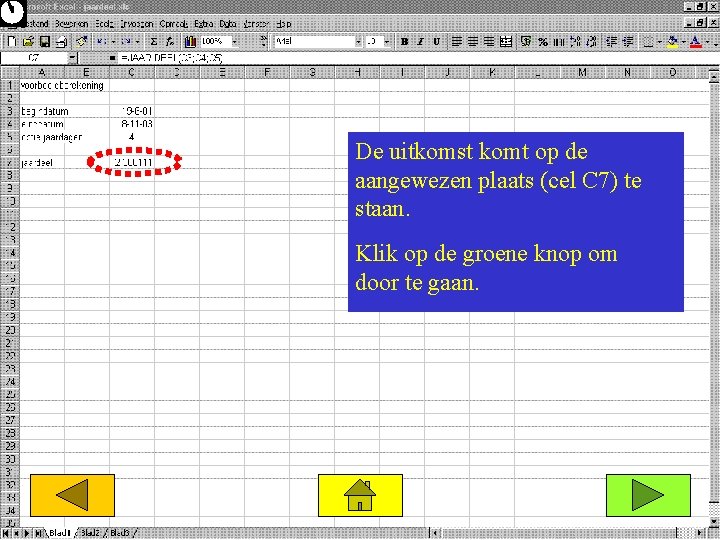
Task: Open the Extra menu
Action: click(x=203, y=24)
